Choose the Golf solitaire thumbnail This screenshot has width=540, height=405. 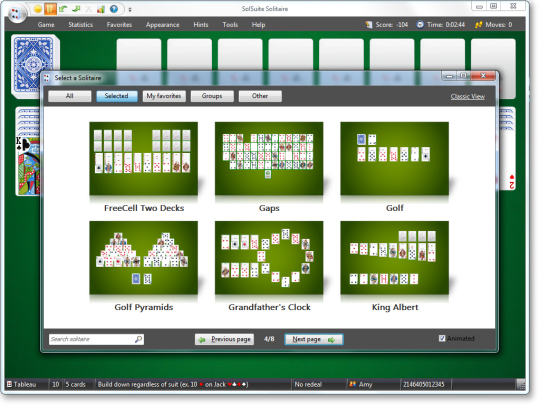[x=395, y=158]
